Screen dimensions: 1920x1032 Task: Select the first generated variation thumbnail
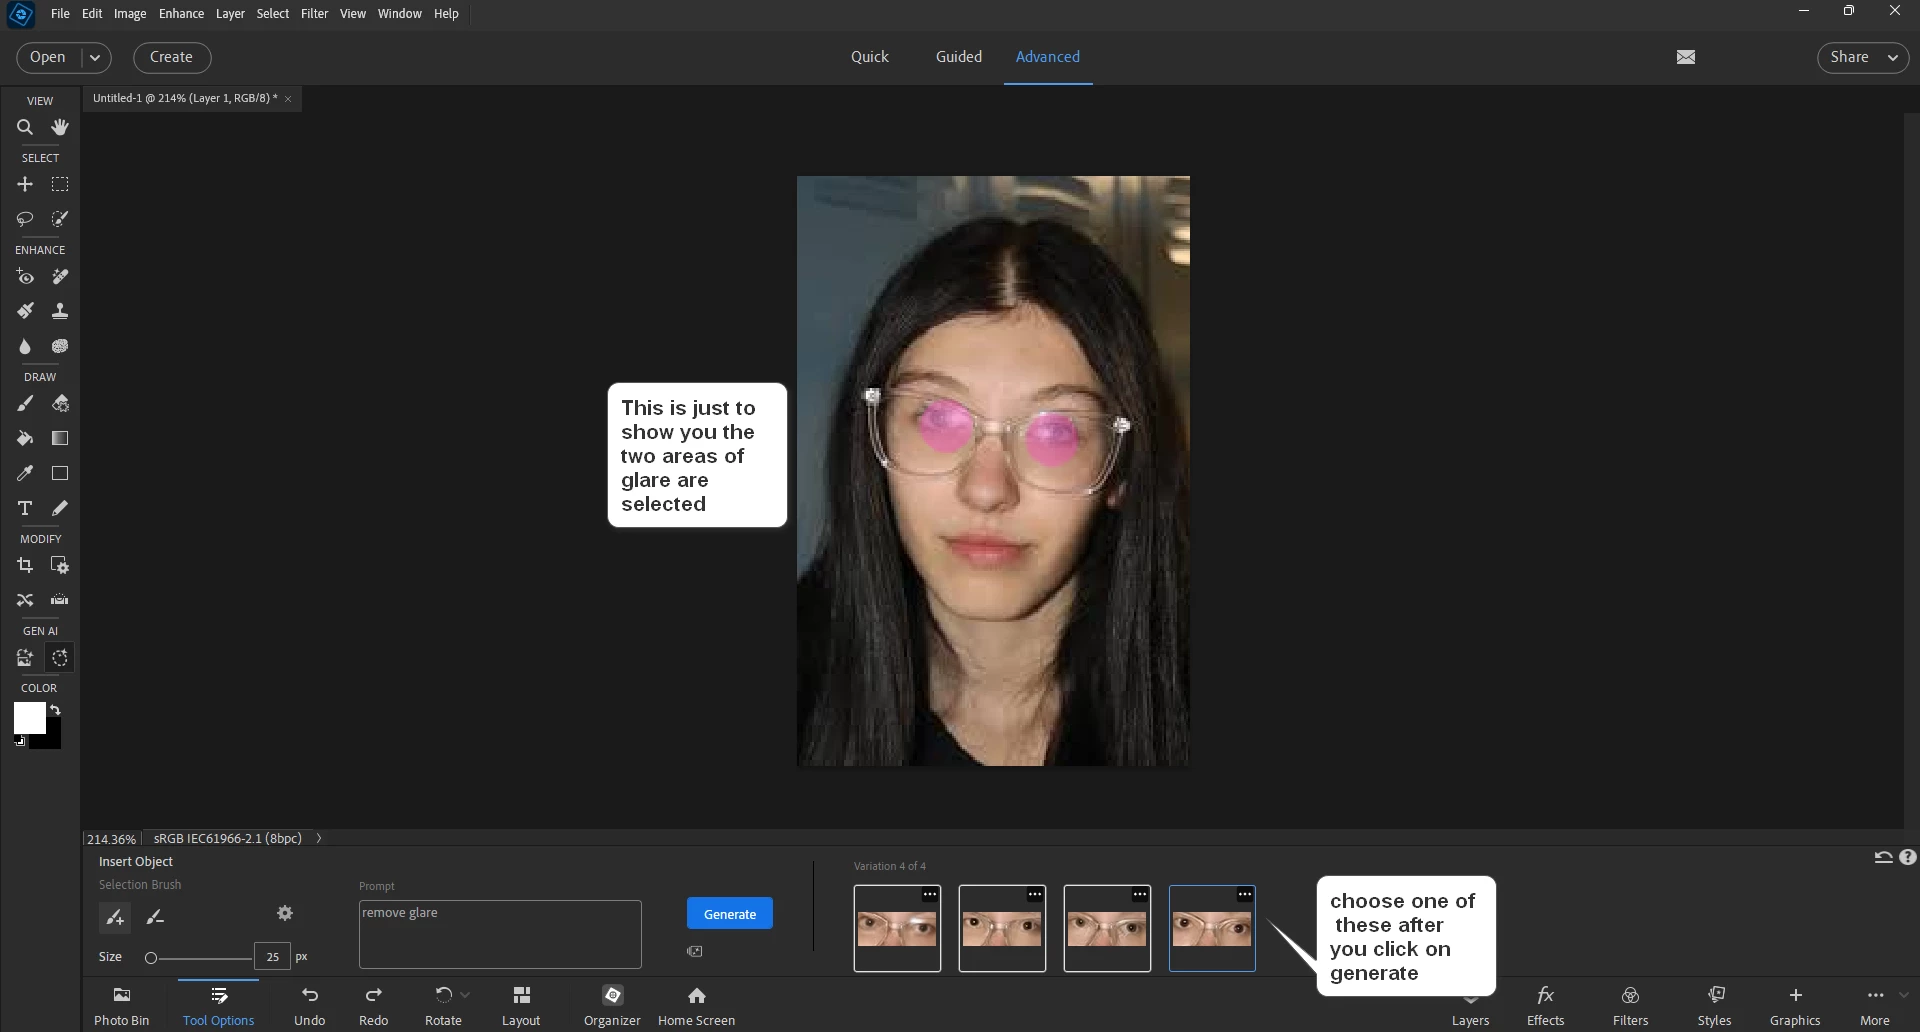point(897,929)
